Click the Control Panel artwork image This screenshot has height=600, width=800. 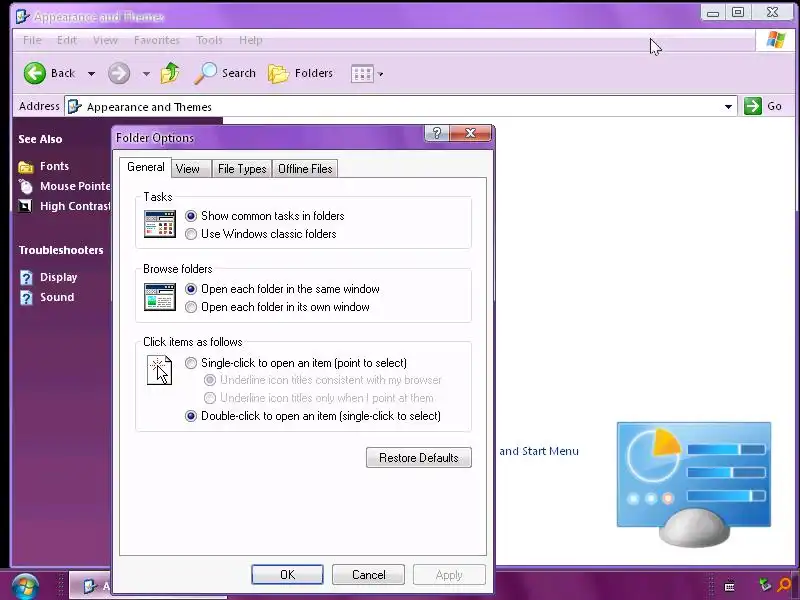[x=694, y=484]
